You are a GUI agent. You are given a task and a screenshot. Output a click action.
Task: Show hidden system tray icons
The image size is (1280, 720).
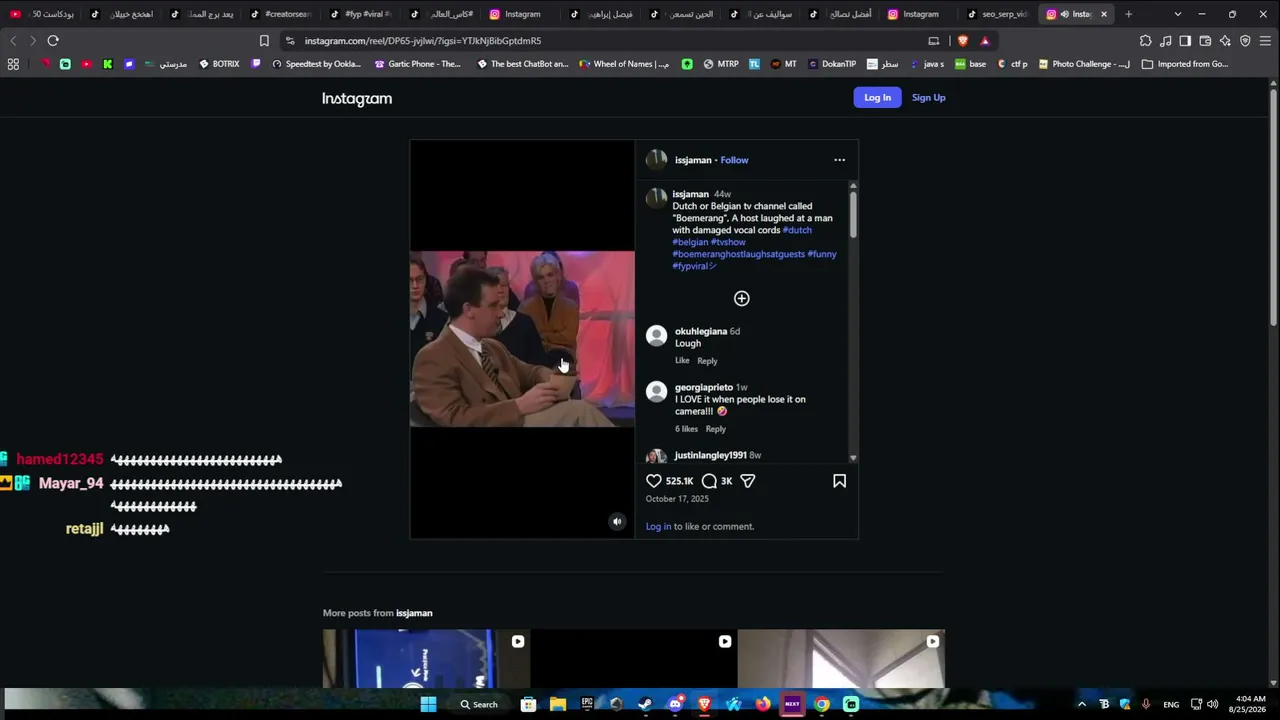[1081, 704]
